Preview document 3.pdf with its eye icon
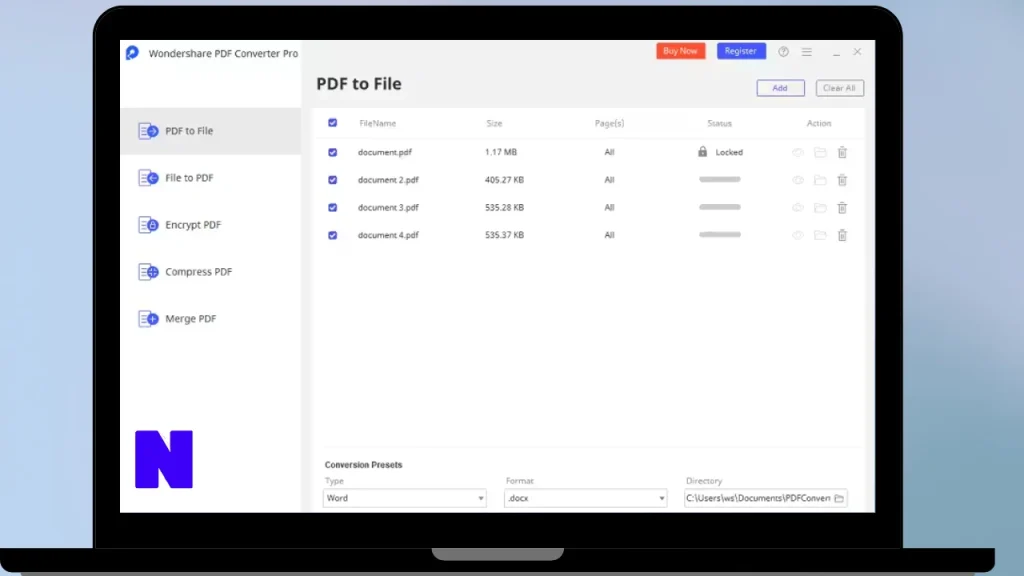This screenshot has height=576, width=1024. click(798, 208)
